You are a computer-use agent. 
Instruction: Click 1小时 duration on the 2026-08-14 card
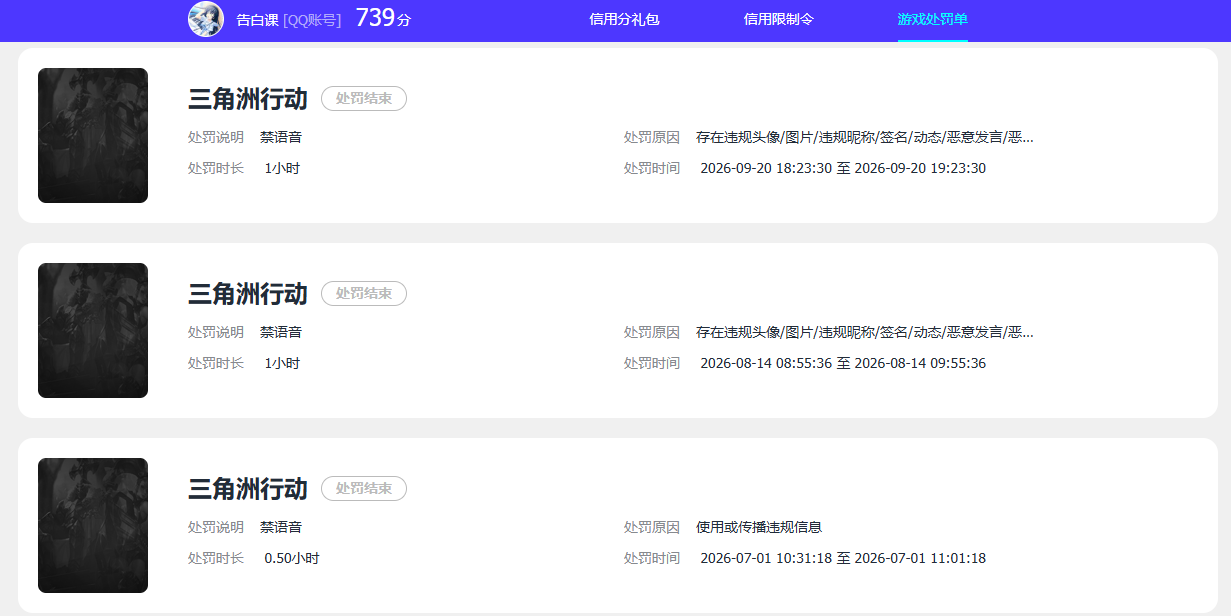(x=282, y=363)
